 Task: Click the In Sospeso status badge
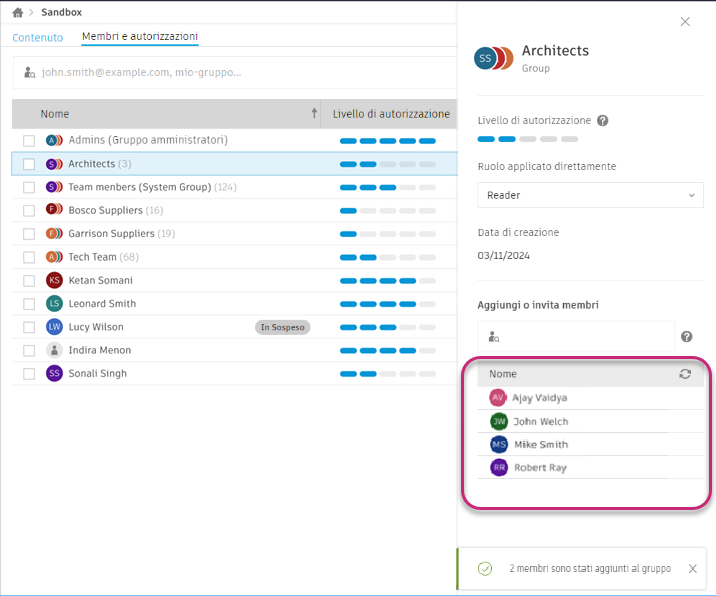[282, 327]
